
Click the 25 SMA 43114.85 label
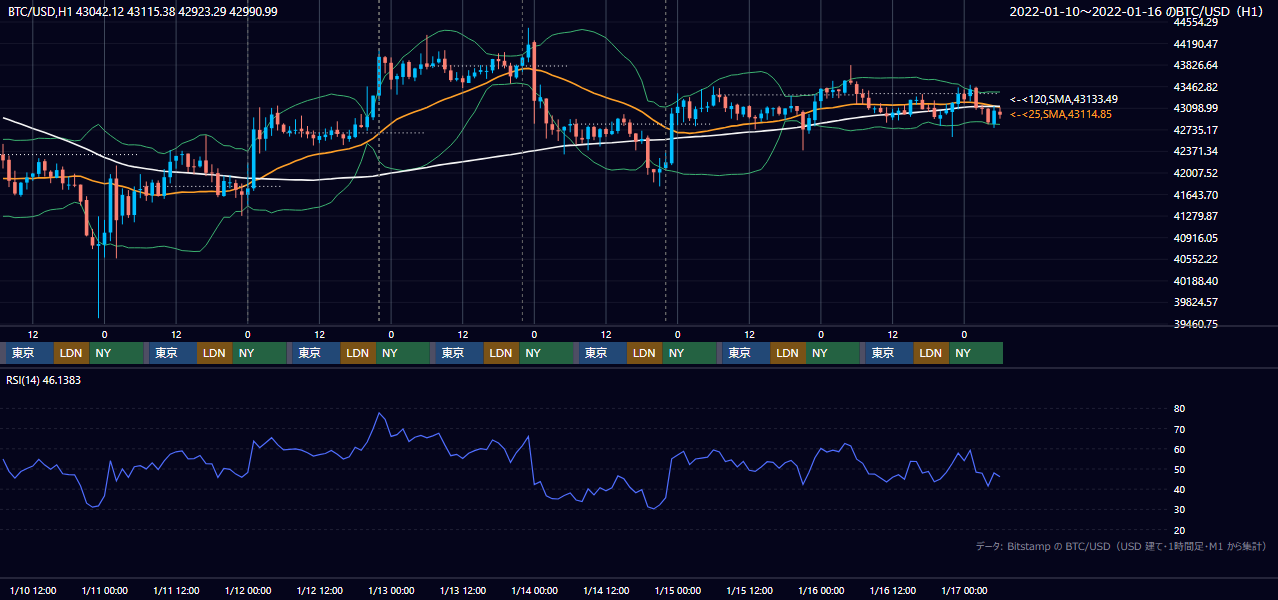[x=1061, y=114]
